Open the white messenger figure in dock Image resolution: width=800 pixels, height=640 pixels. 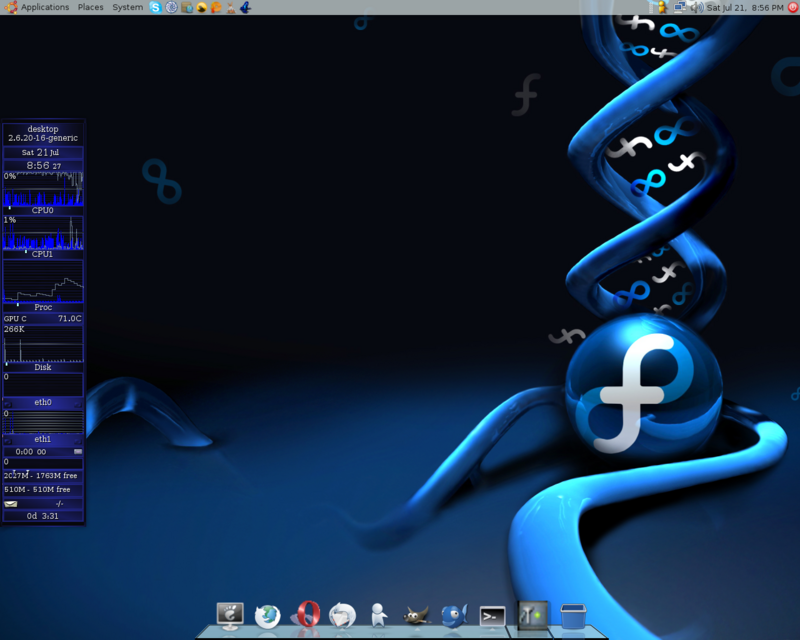(379, 615)
